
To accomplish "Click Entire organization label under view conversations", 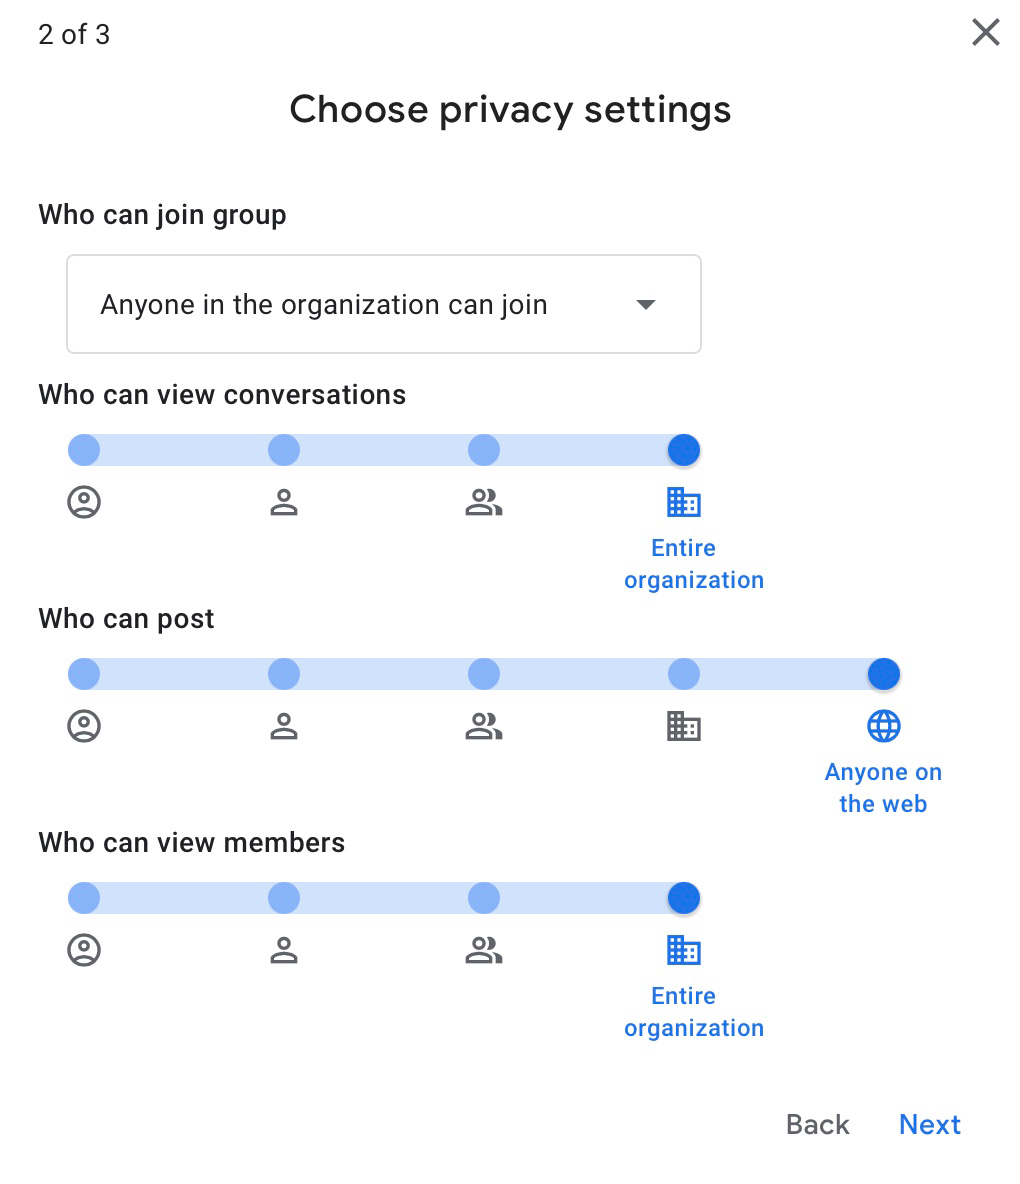I will 693,564.
